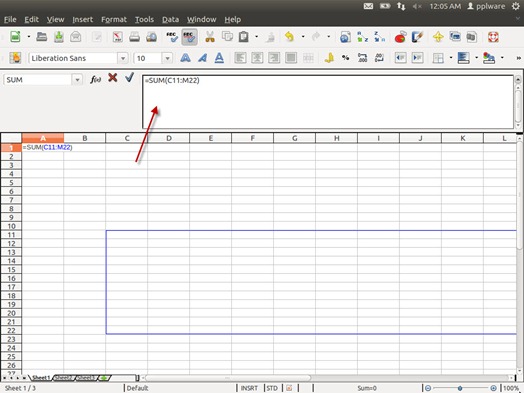Open the Data menu
The height and width of the screenshot is (393, 524).
pyautogui.click(x=170, y=19)
